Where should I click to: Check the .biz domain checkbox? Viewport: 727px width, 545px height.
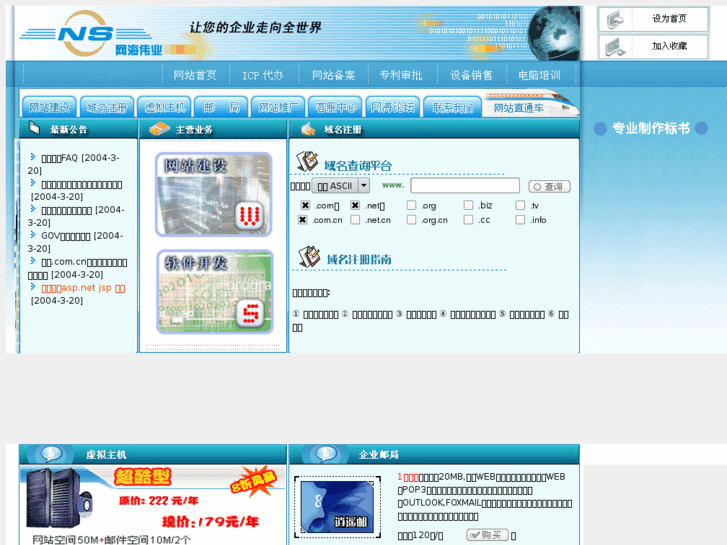click(x=468, y=205)
